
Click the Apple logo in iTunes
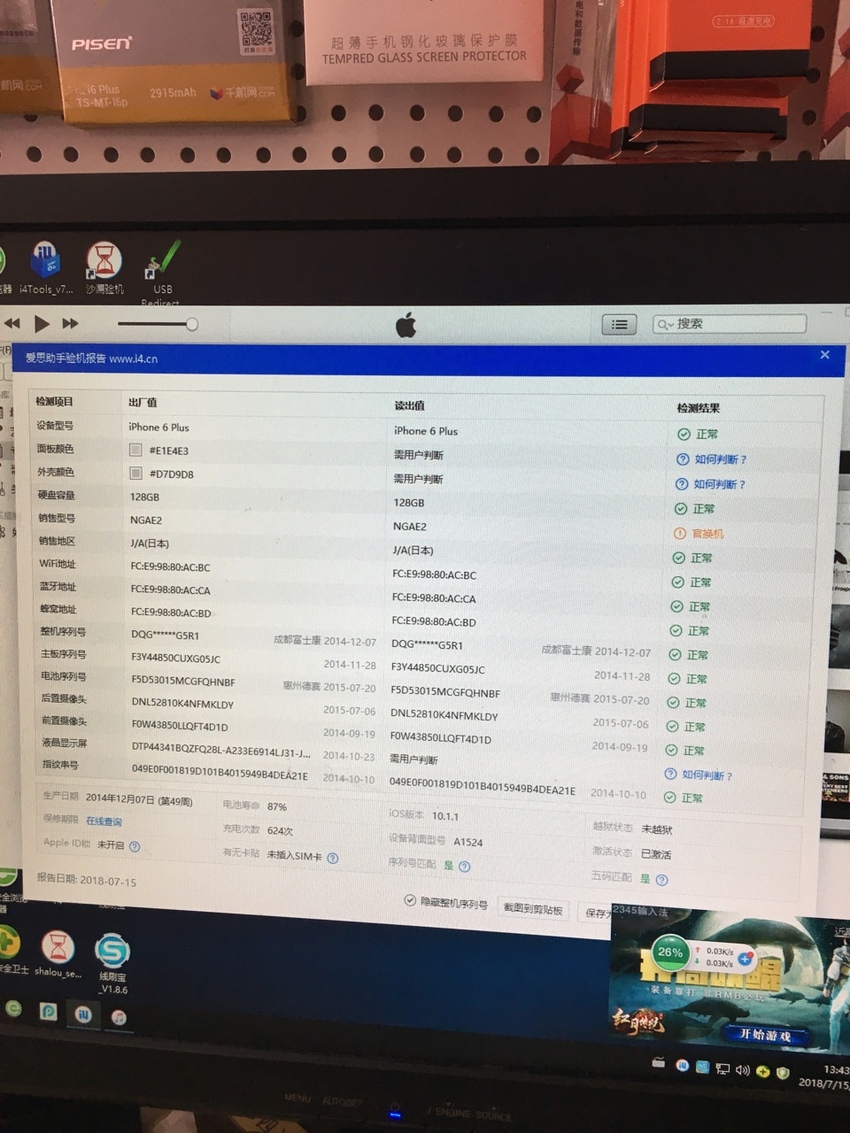(406, 326)
